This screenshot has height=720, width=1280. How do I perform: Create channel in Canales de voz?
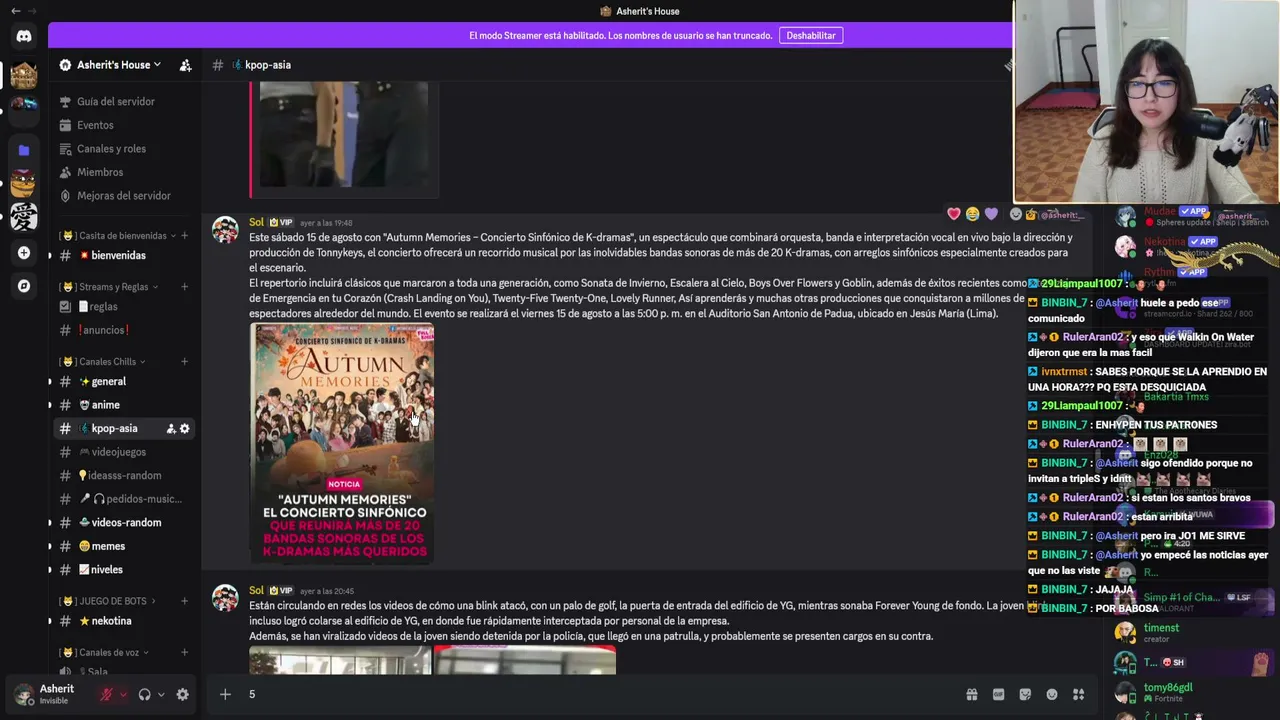click(x=184, y=652)
